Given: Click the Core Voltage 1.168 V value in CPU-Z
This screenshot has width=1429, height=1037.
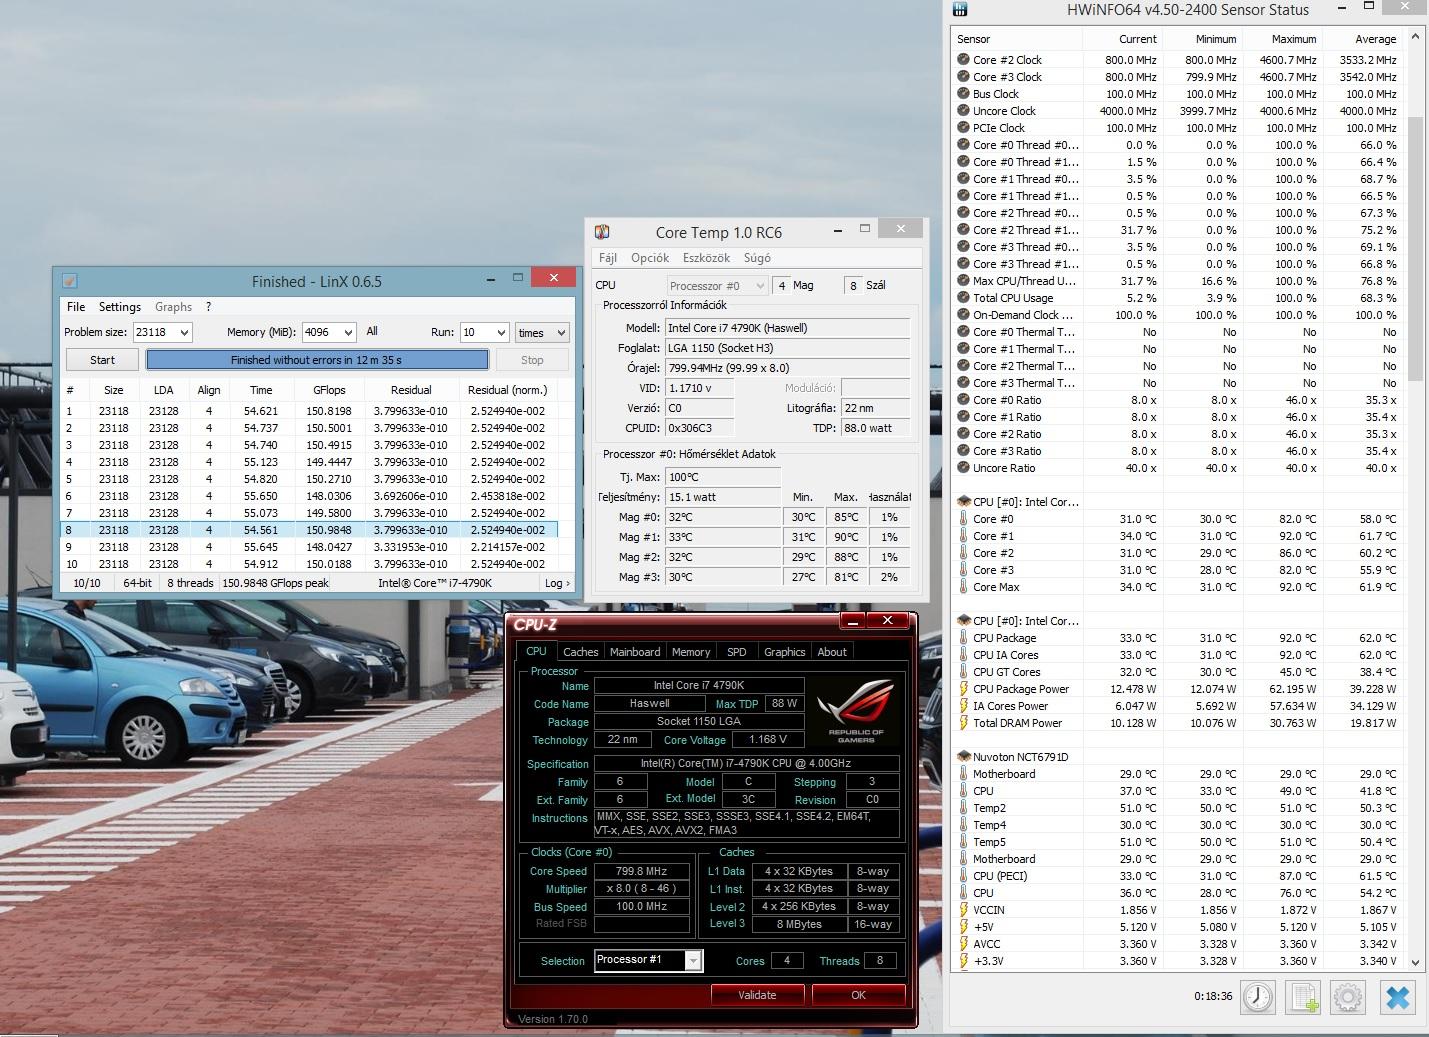Looking at the screenshot, I should (768, 740).
